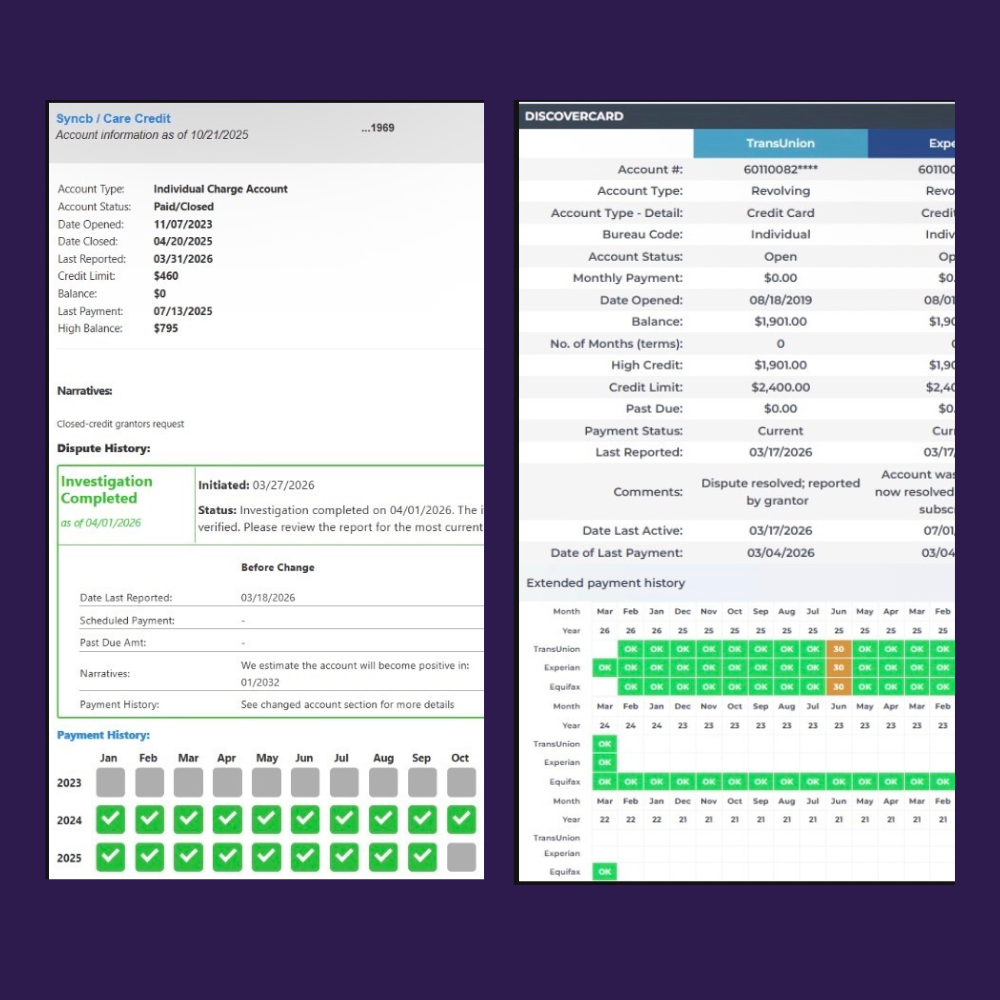Click the January 2024 green checkmark
Screen dimensions: 1000x1000
tap(110, 820)
